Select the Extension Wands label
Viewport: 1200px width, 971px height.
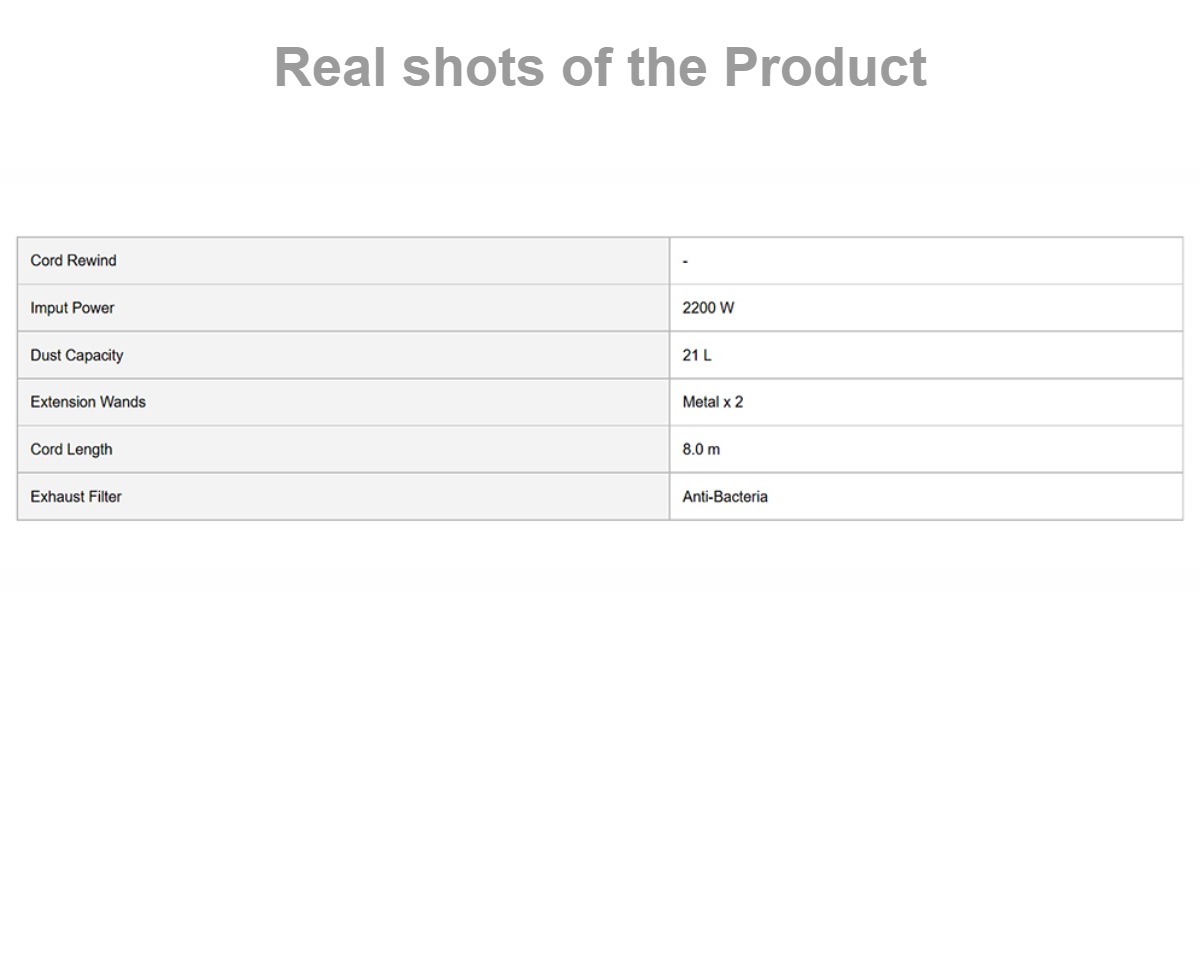pyautogui.click(x=88, y=402)
